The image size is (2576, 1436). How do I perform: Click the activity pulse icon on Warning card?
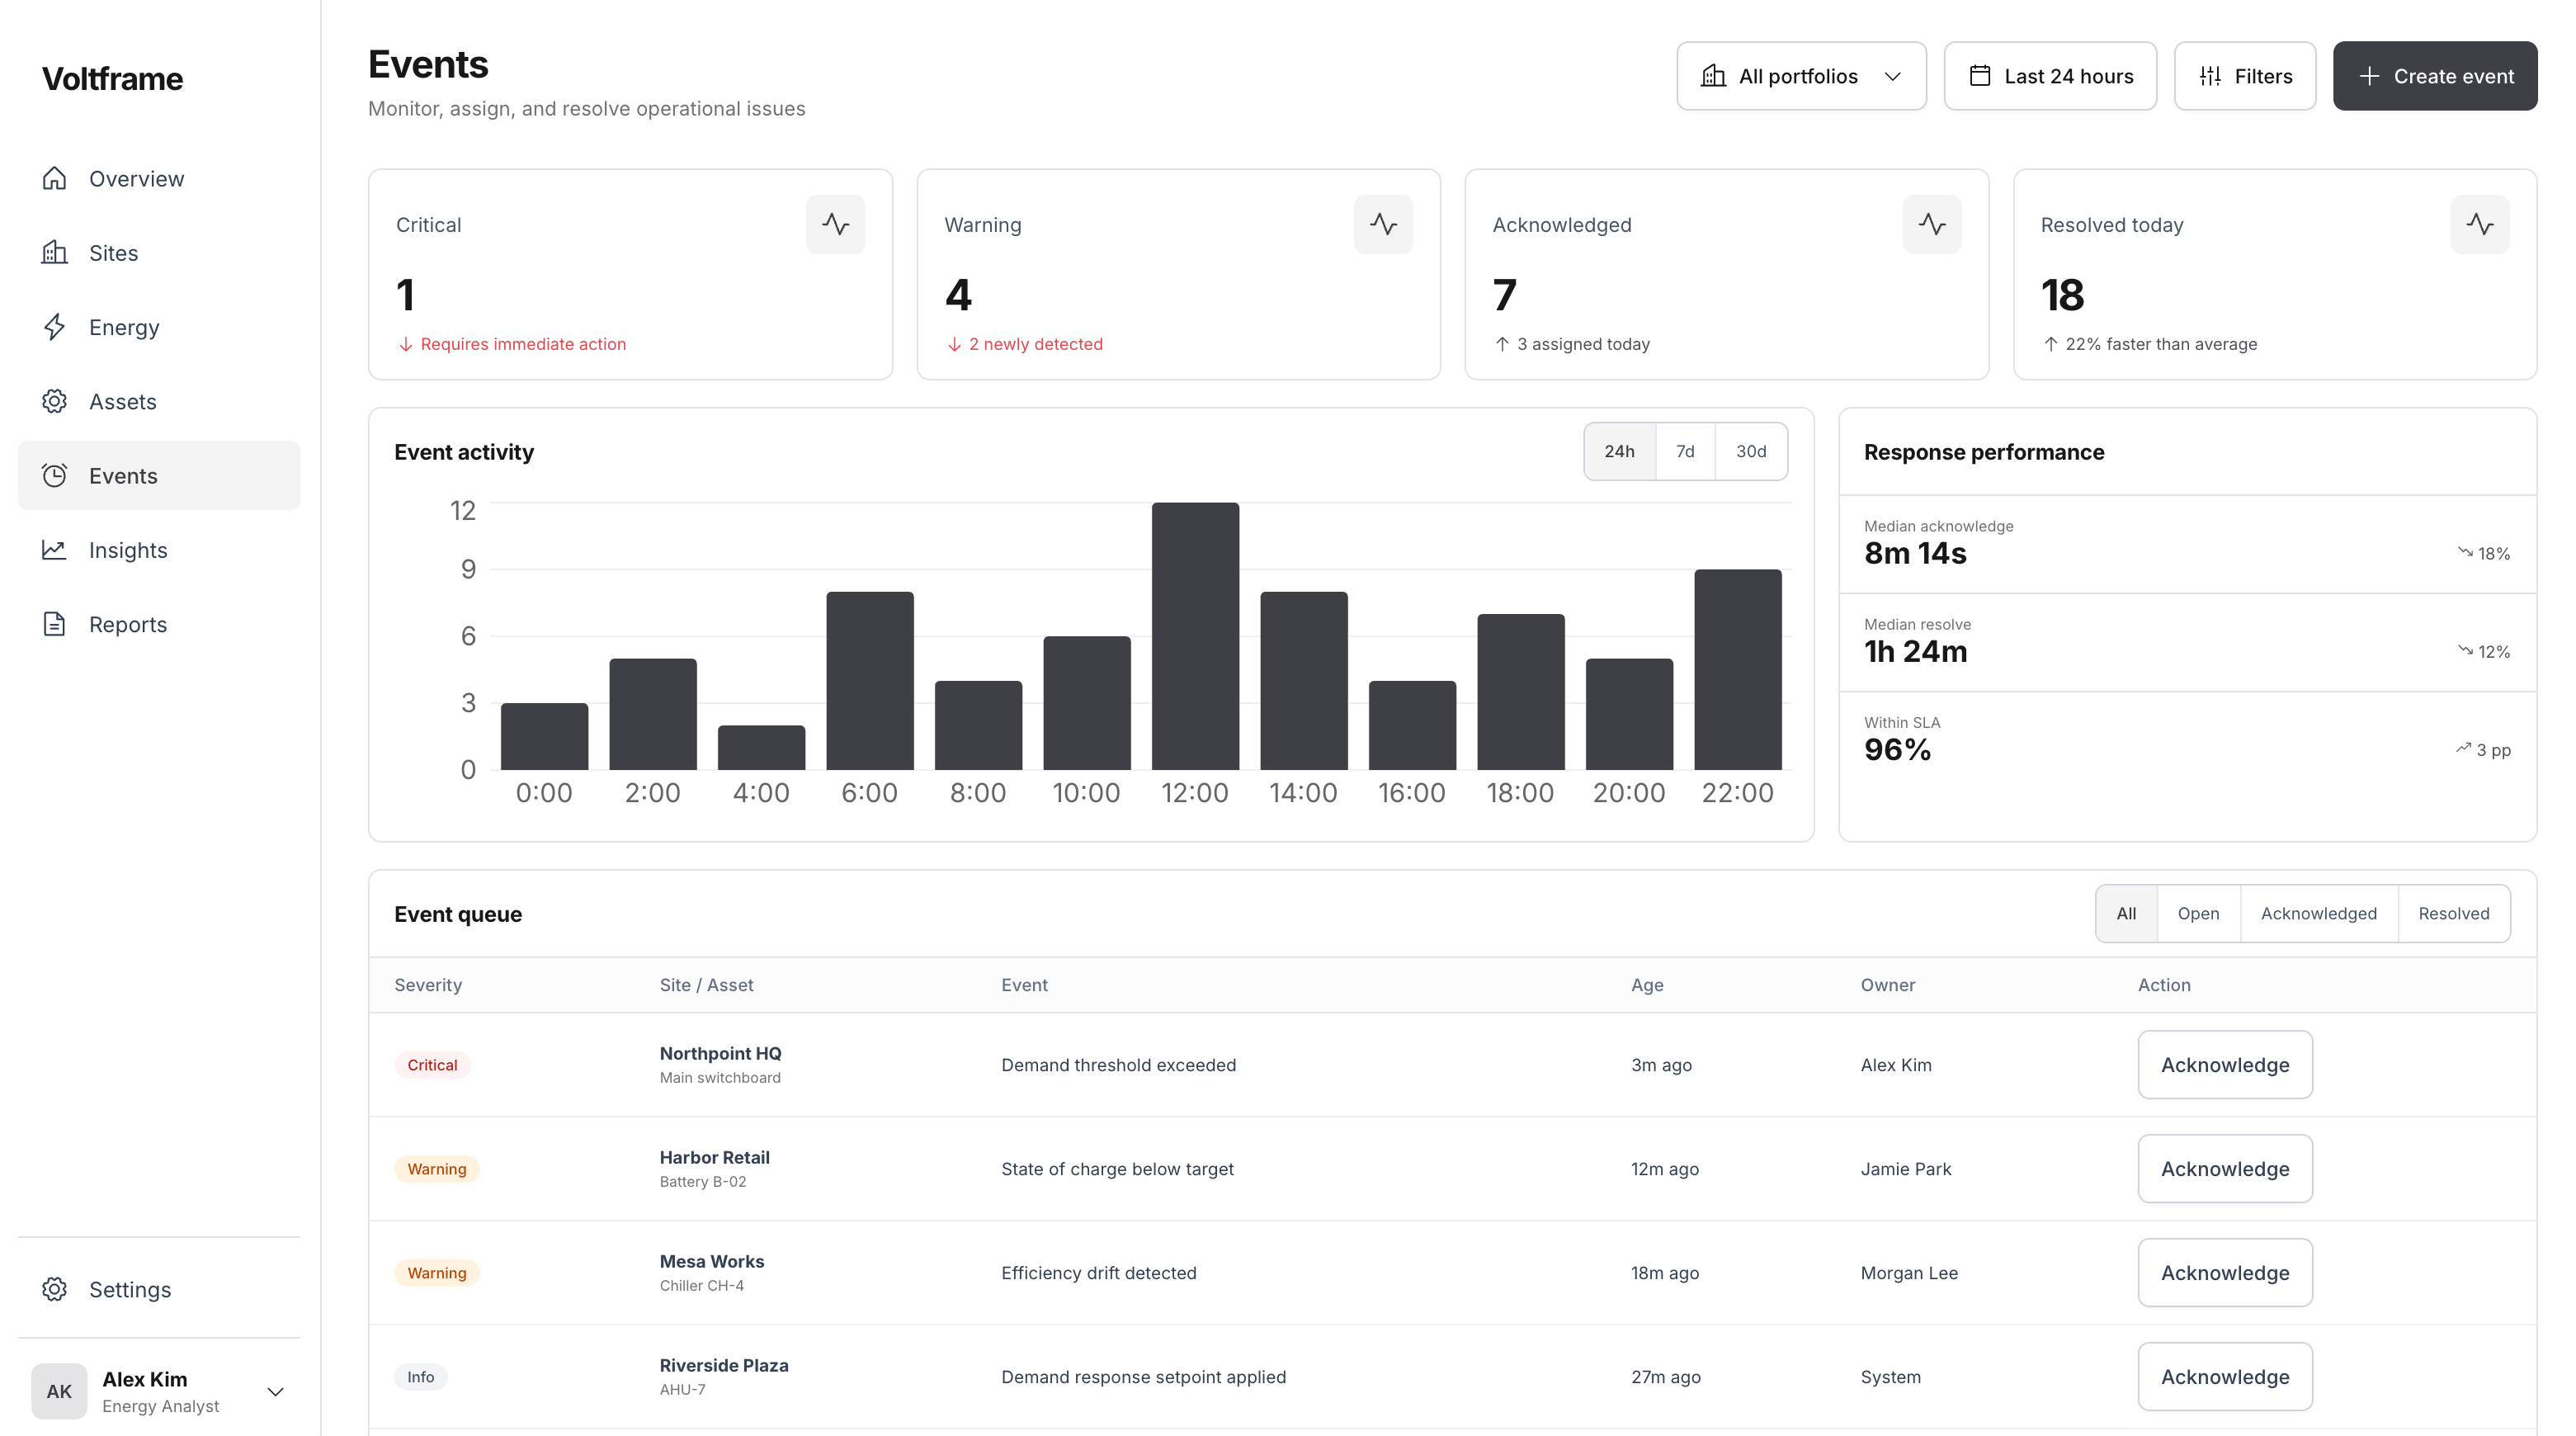1383,224
